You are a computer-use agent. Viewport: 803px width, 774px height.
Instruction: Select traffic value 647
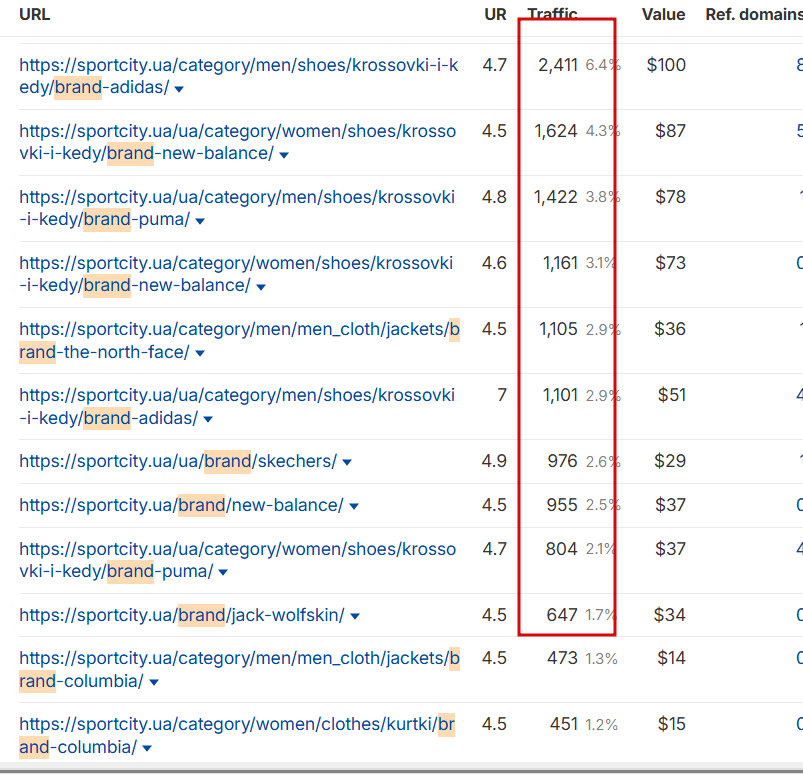tap(562, 615)
